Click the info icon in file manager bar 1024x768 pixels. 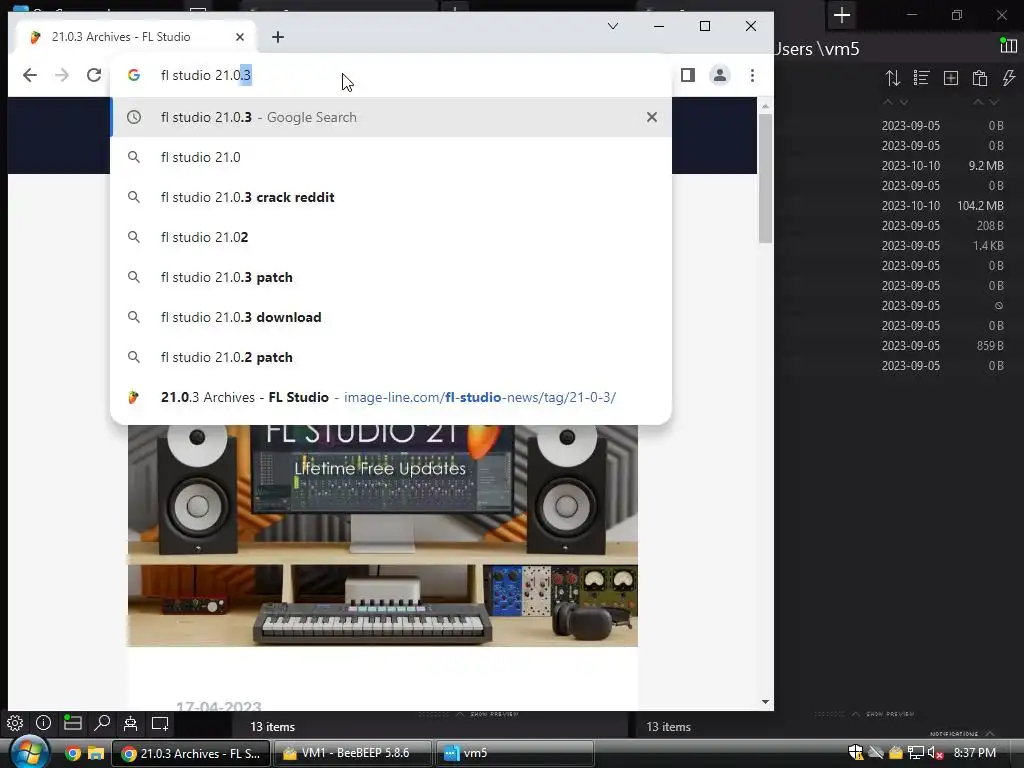click(44, 723)
